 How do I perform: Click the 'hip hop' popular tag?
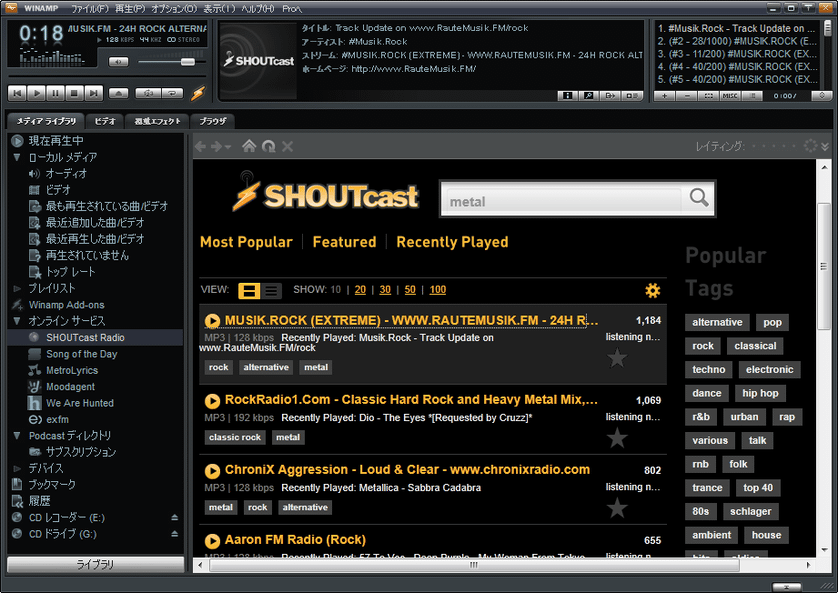760,393
